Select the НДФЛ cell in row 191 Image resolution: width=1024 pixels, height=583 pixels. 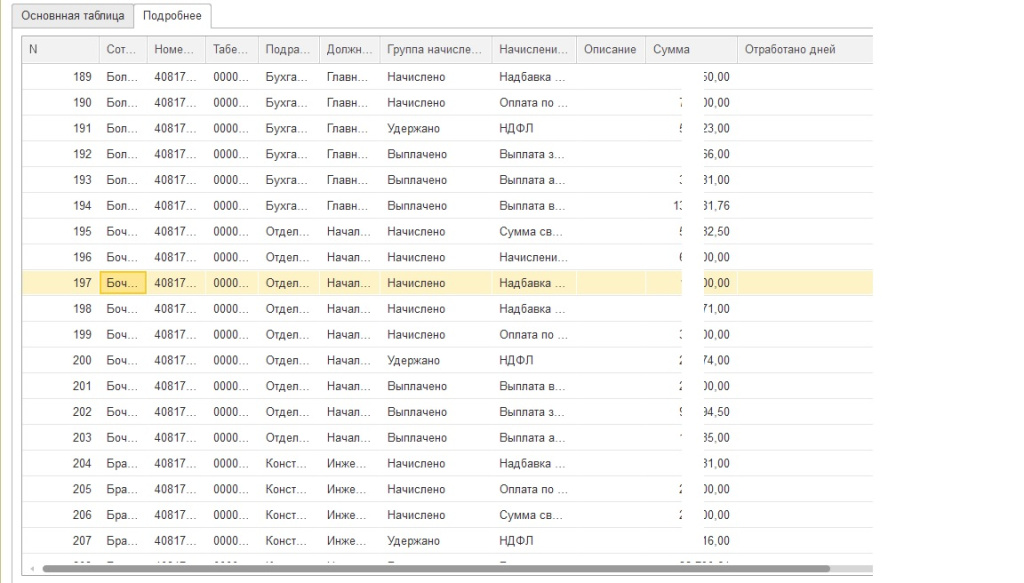pyautogui.click(x=533, y=129)
